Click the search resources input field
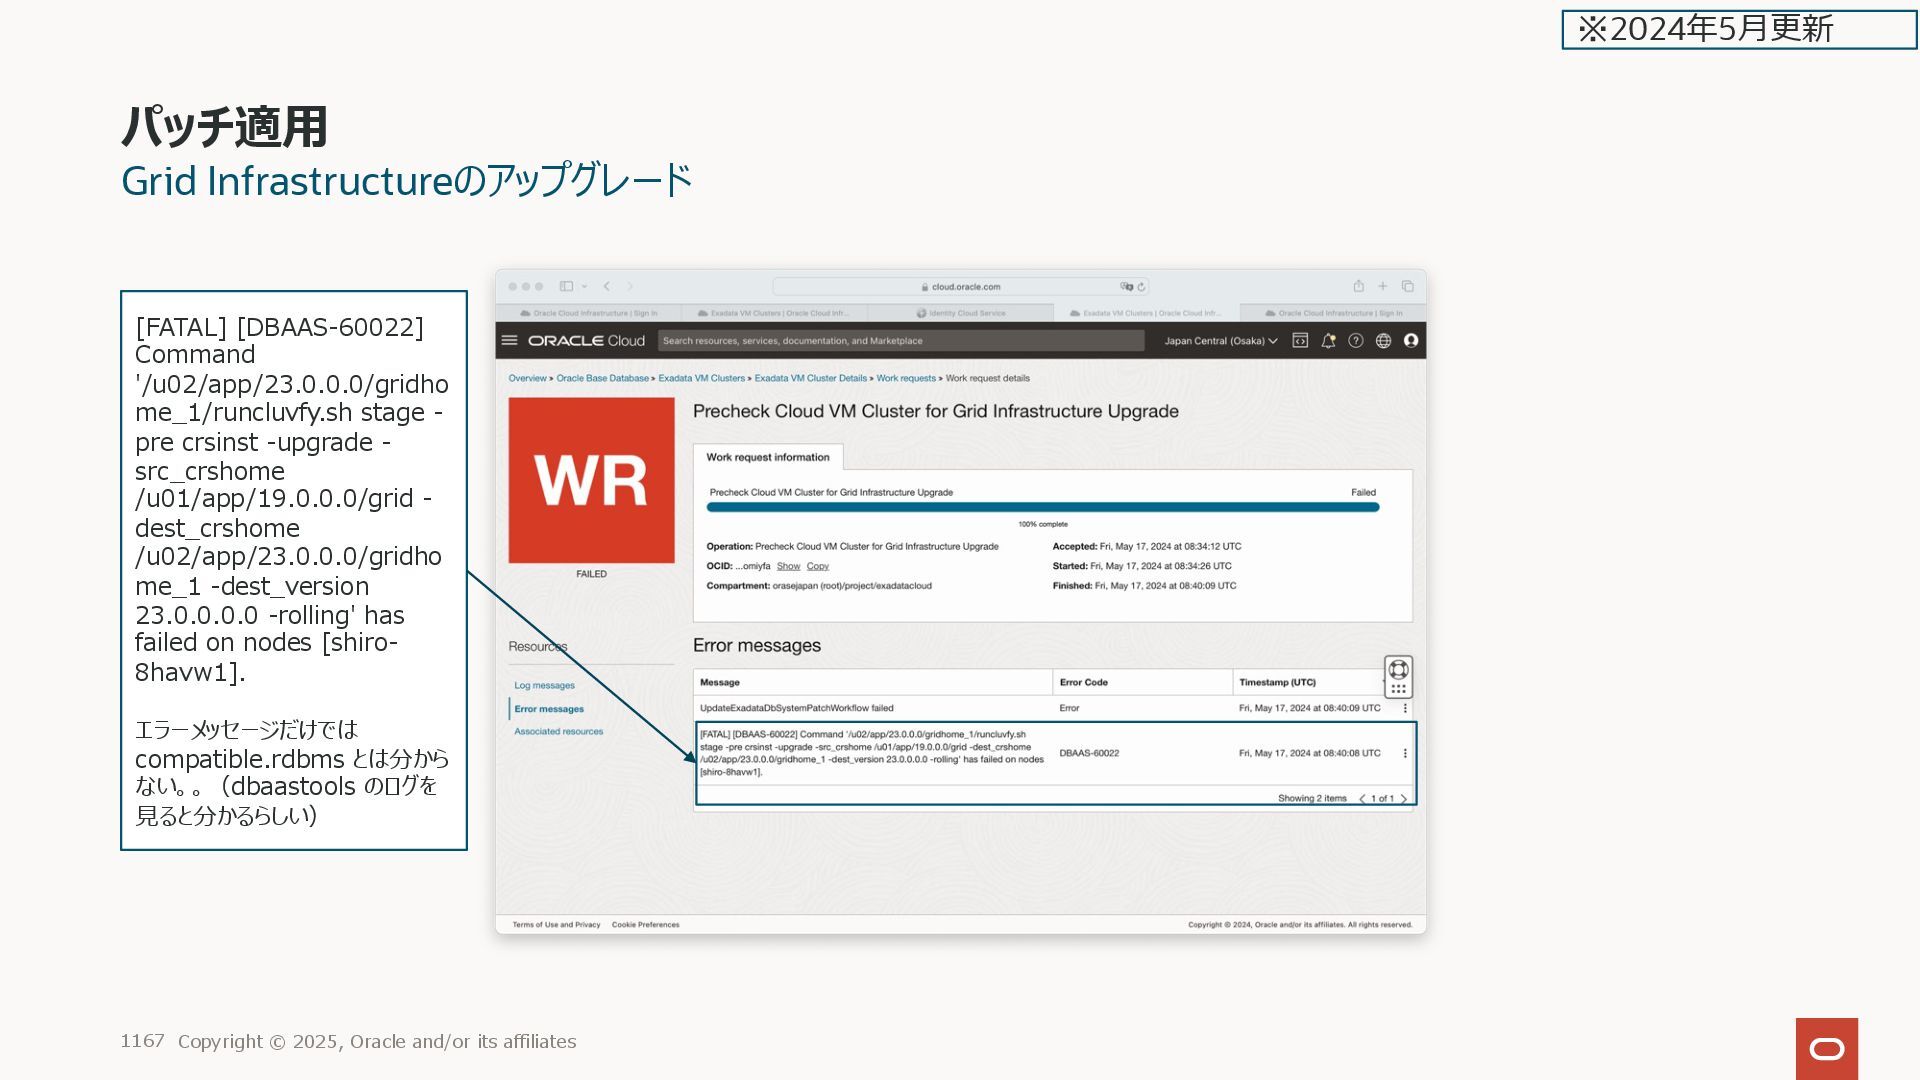The width and height of the screenshot is (1920, 1080). (900, 341)
